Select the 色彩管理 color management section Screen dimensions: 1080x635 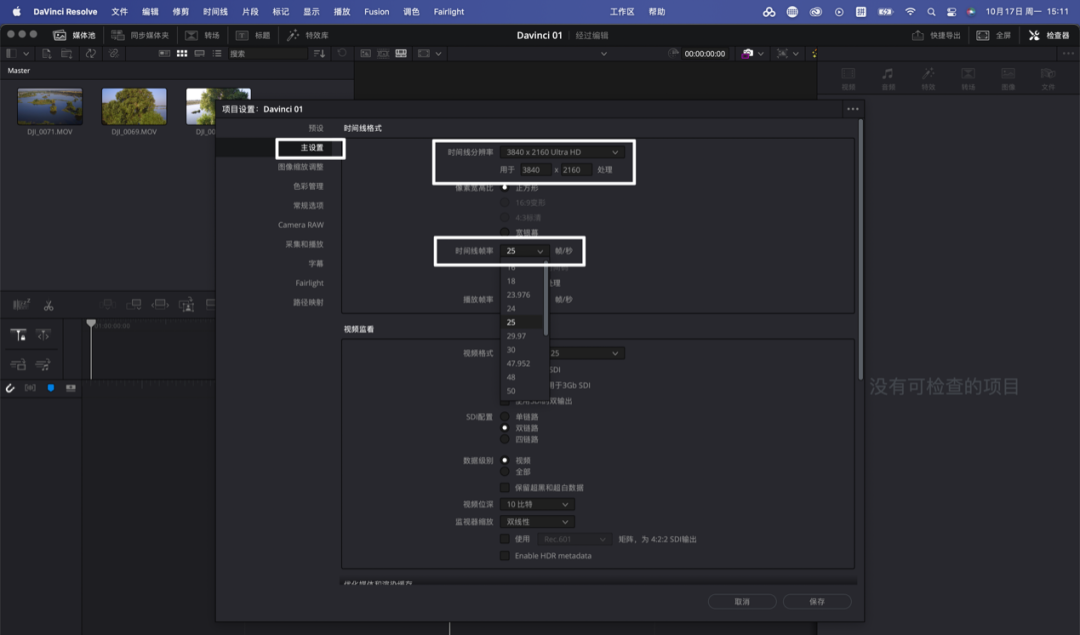tap(308, 186)
